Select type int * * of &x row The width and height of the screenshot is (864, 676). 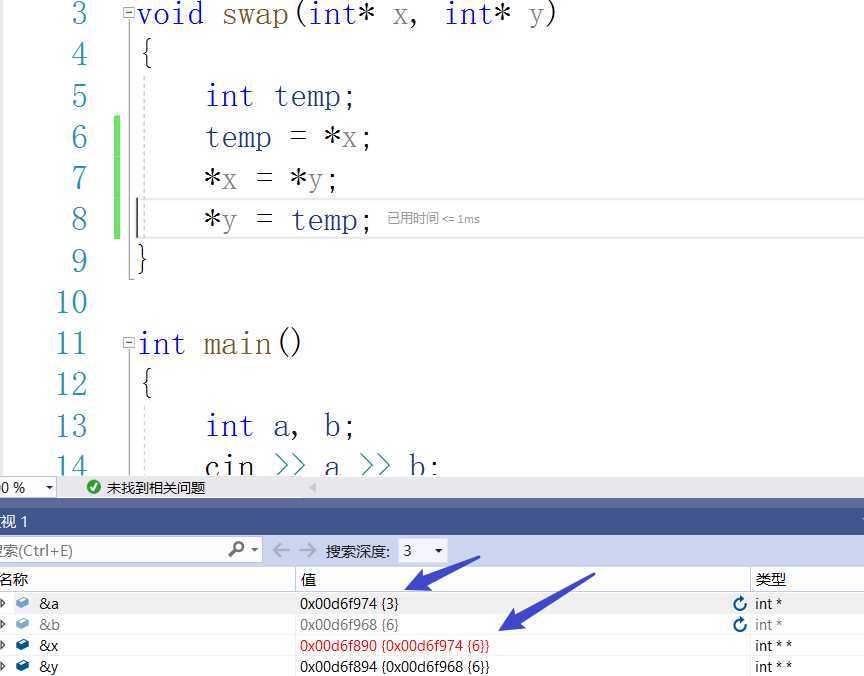pyautogui.click(x=773, y=646)
